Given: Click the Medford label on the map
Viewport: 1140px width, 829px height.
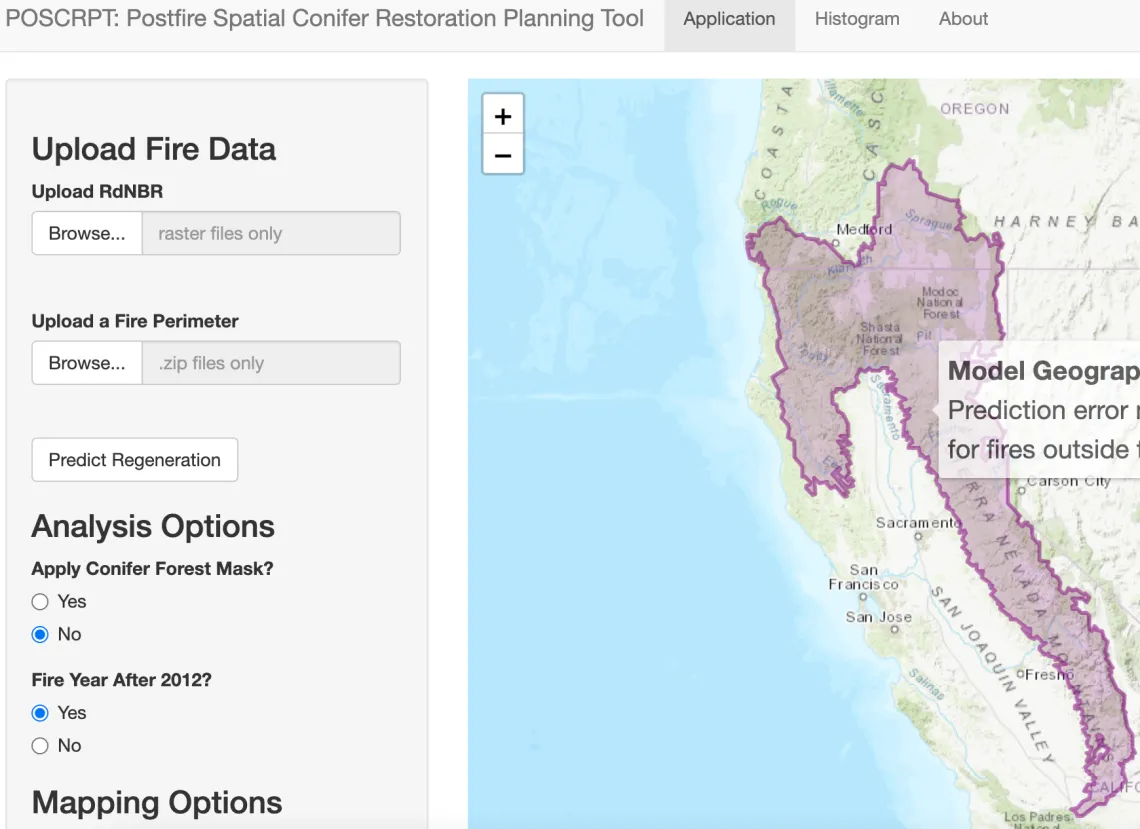Looking at the screenshot, I should click(864, 229).
